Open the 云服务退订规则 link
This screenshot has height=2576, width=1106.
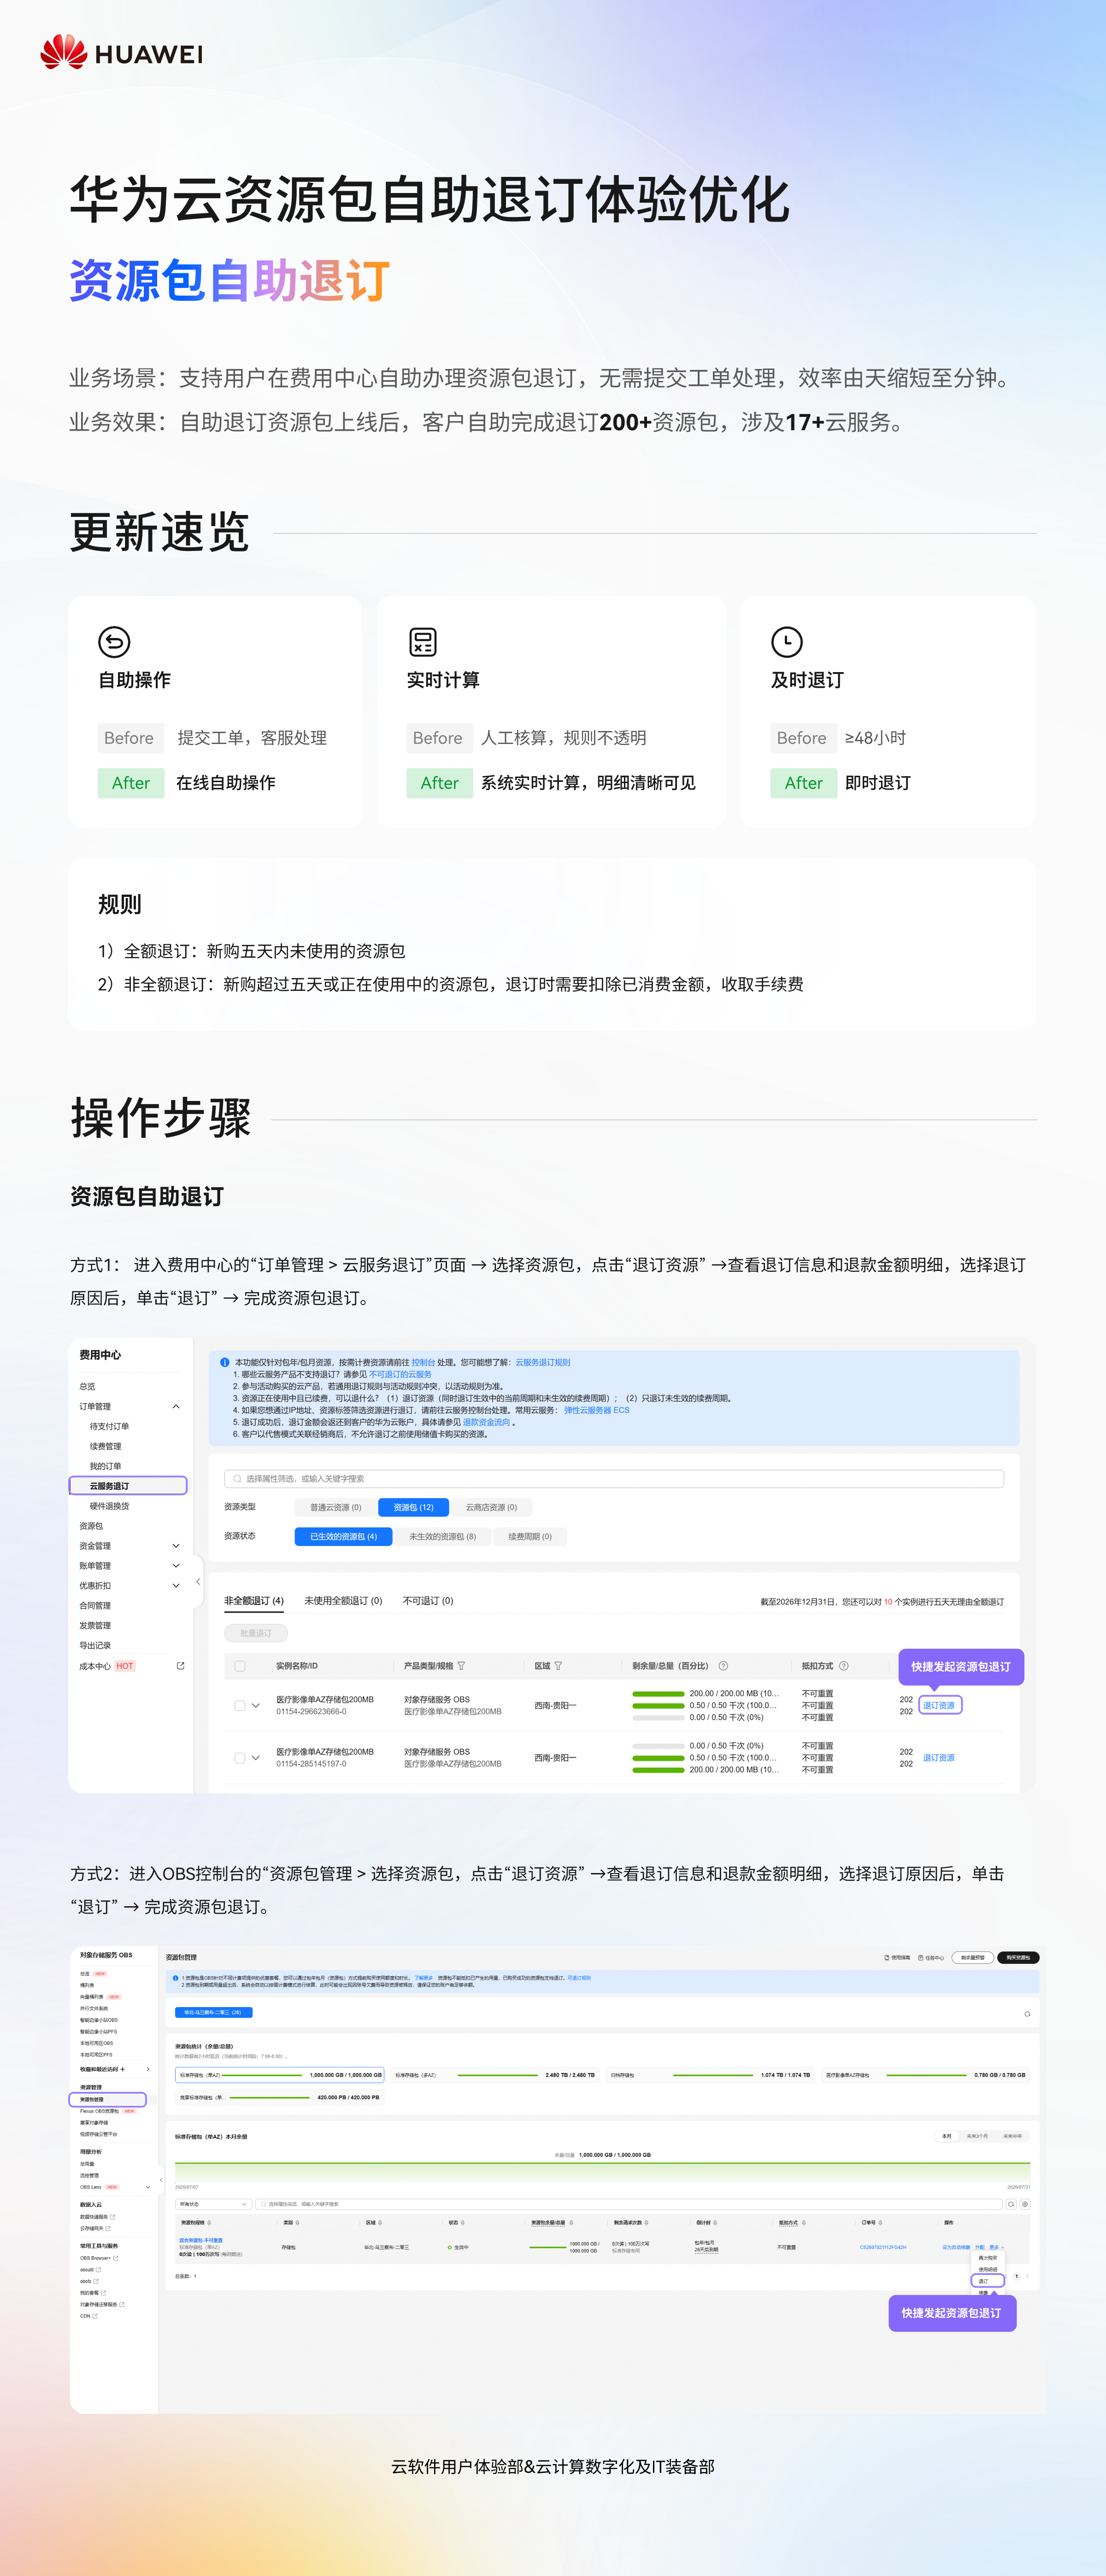click(543, 1362)
